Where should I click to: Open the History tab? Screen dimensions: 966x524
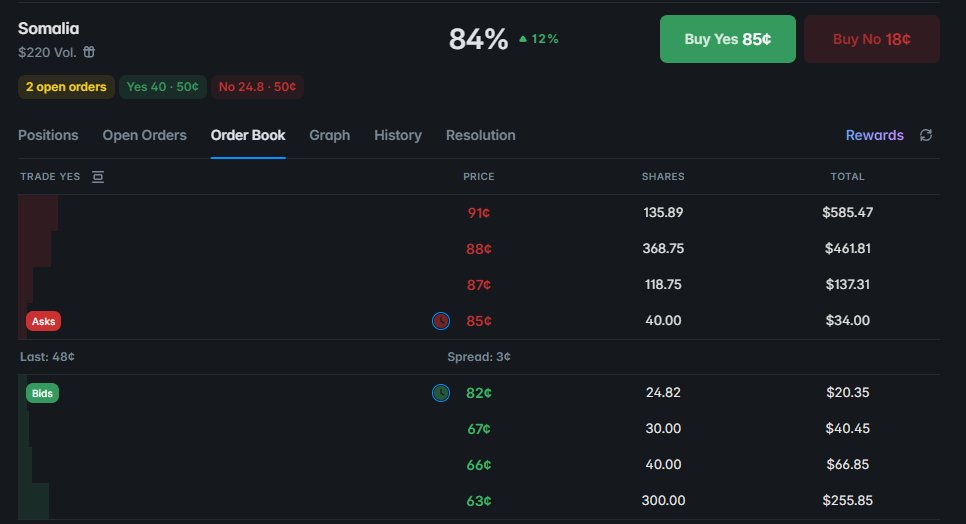point(398,135)
